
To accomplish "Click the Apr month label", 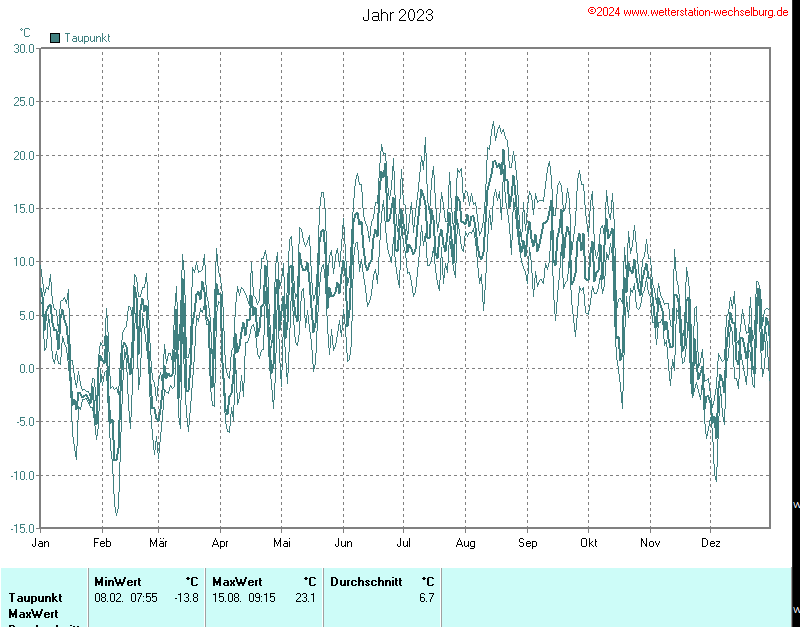I will click(x=220, y=543).
